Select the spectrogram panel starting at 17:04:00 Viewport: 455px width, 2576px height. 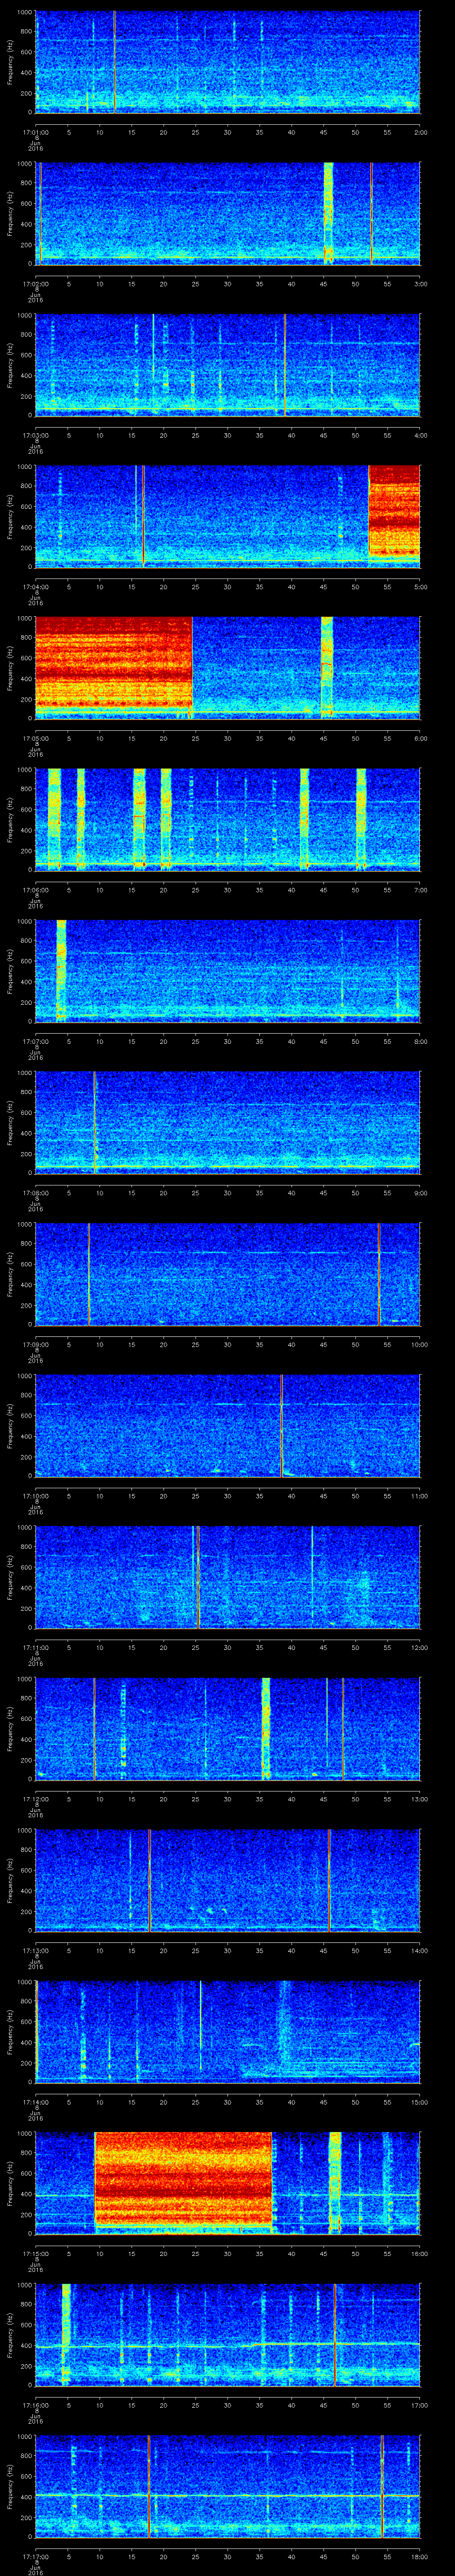pyautogui.click(x=228, y=516)
